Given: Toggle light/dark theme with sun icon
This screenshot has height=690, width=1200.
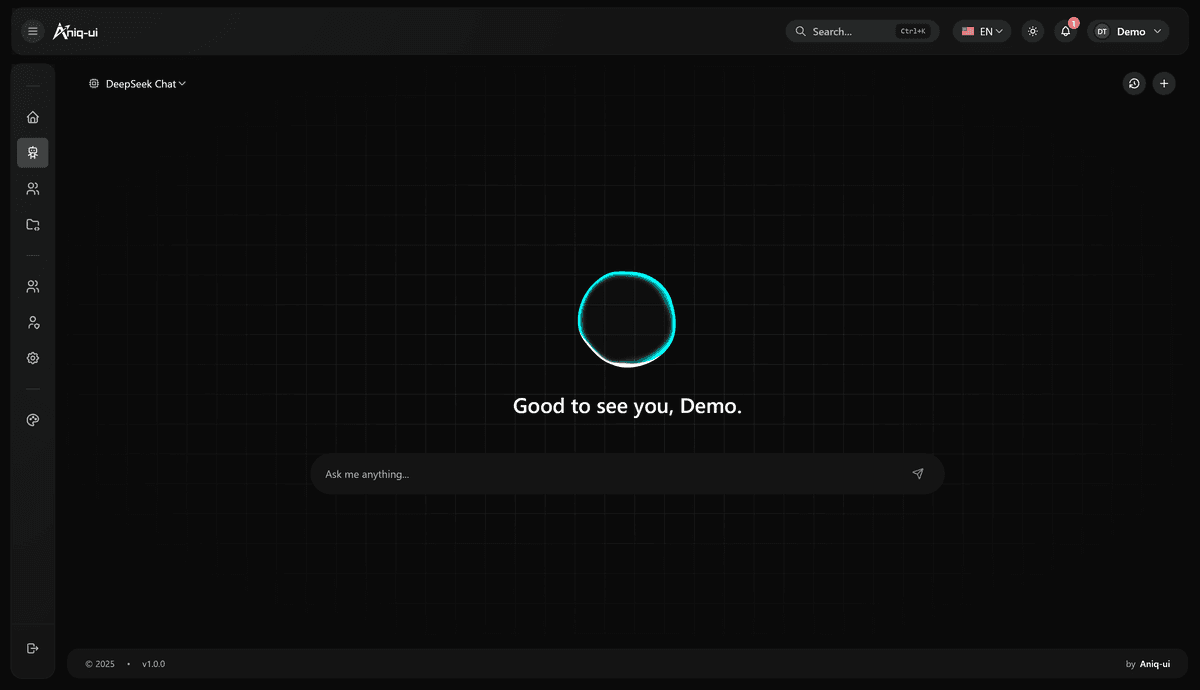Looking at the screenshot, I should click(1033, 32).
